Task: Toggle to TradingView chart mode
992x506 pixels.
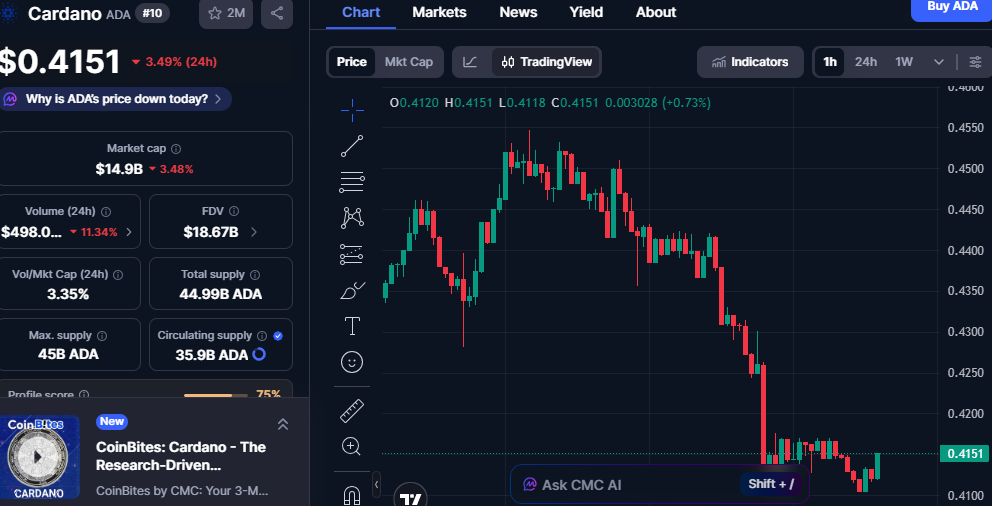Action: coord(547,62)
